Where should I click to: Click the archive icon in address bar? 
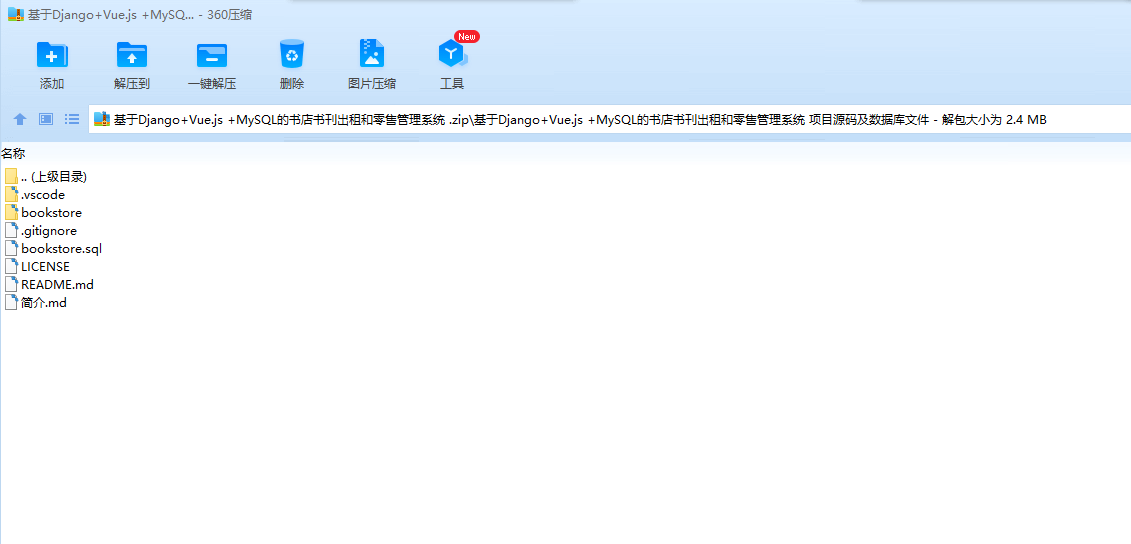(x=102, y=119)
